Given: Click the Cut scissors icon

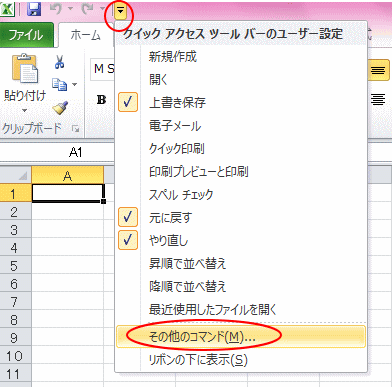Looking at the screenshot, I should click(59, 62).
